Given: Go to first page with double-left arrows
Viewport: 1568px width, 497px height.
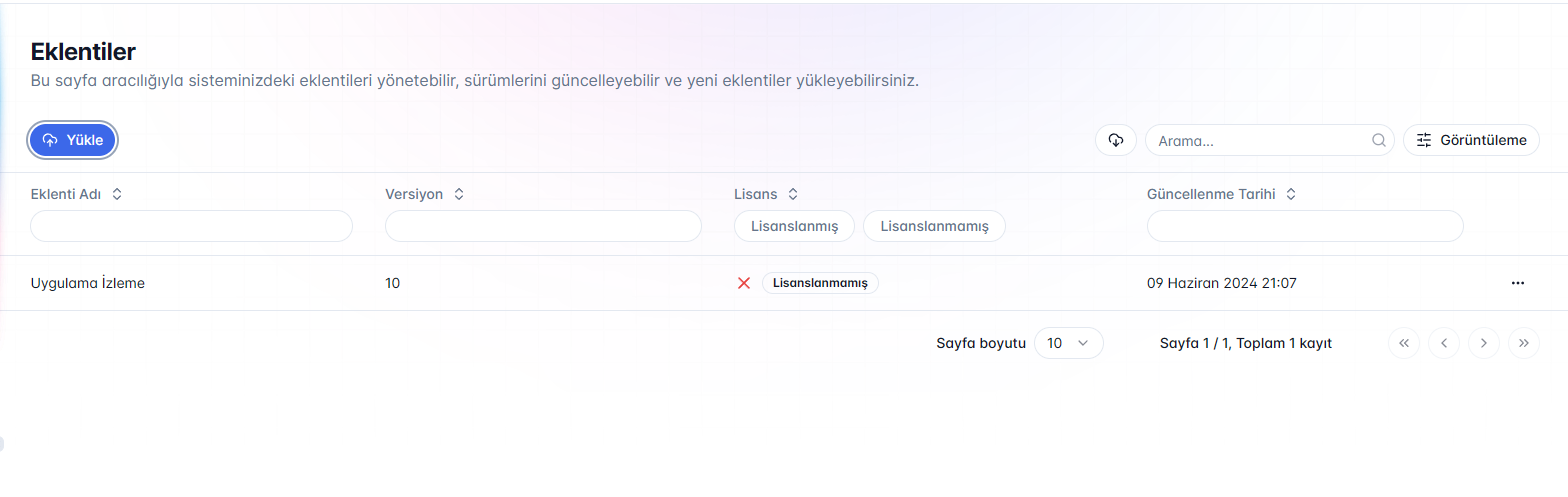Looking at the screenshot, I should [x=1404, y=343].
